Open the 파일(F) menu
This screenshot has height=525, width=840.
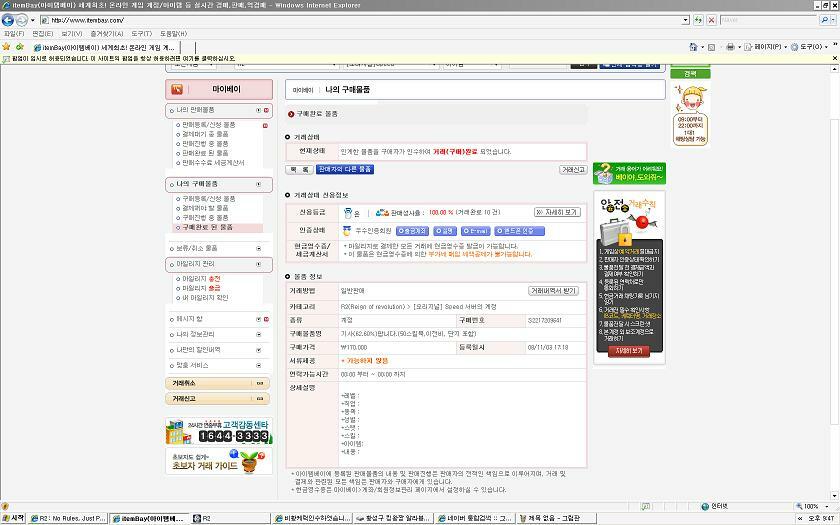tap(14, 33)
